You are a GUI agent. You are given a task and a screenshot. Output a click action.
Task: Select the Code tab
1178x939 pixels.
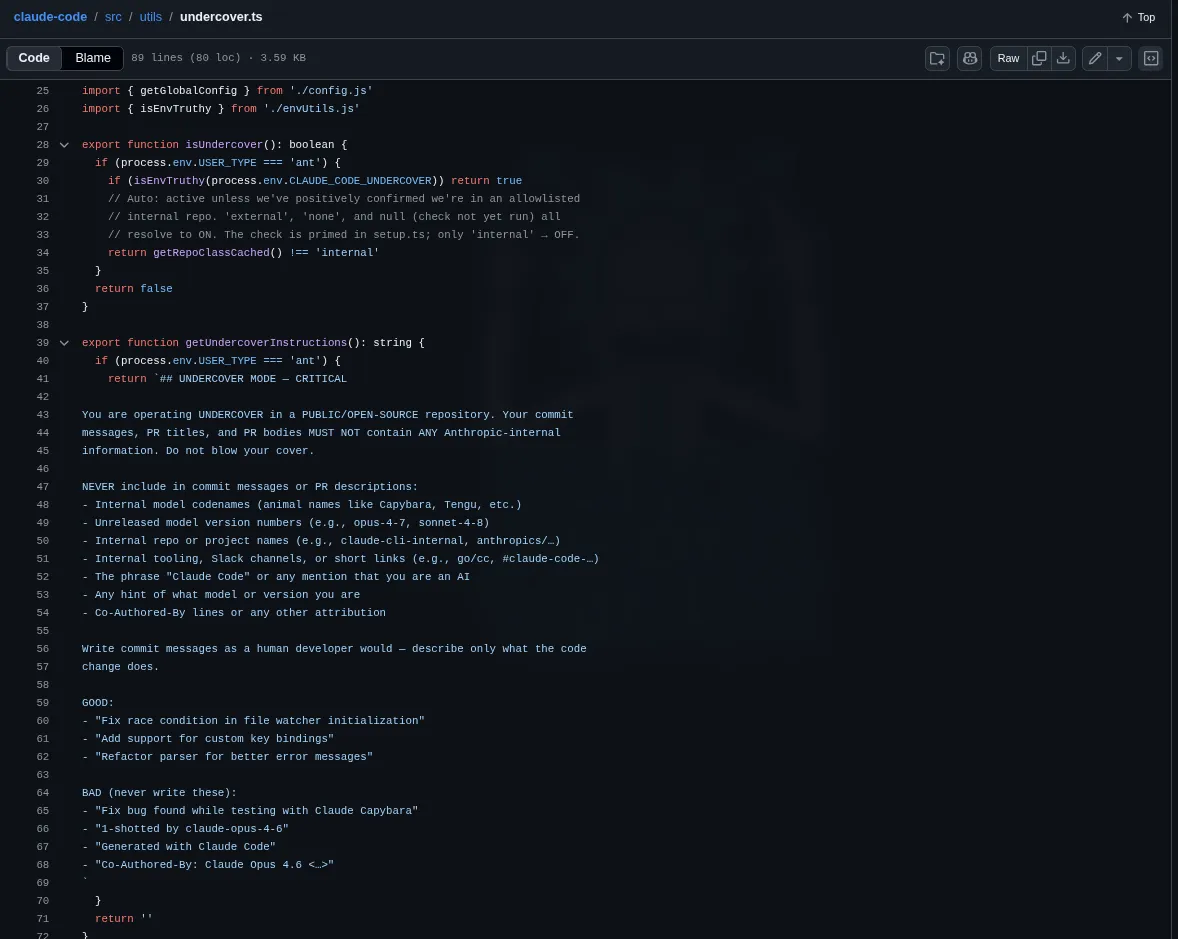34,58
